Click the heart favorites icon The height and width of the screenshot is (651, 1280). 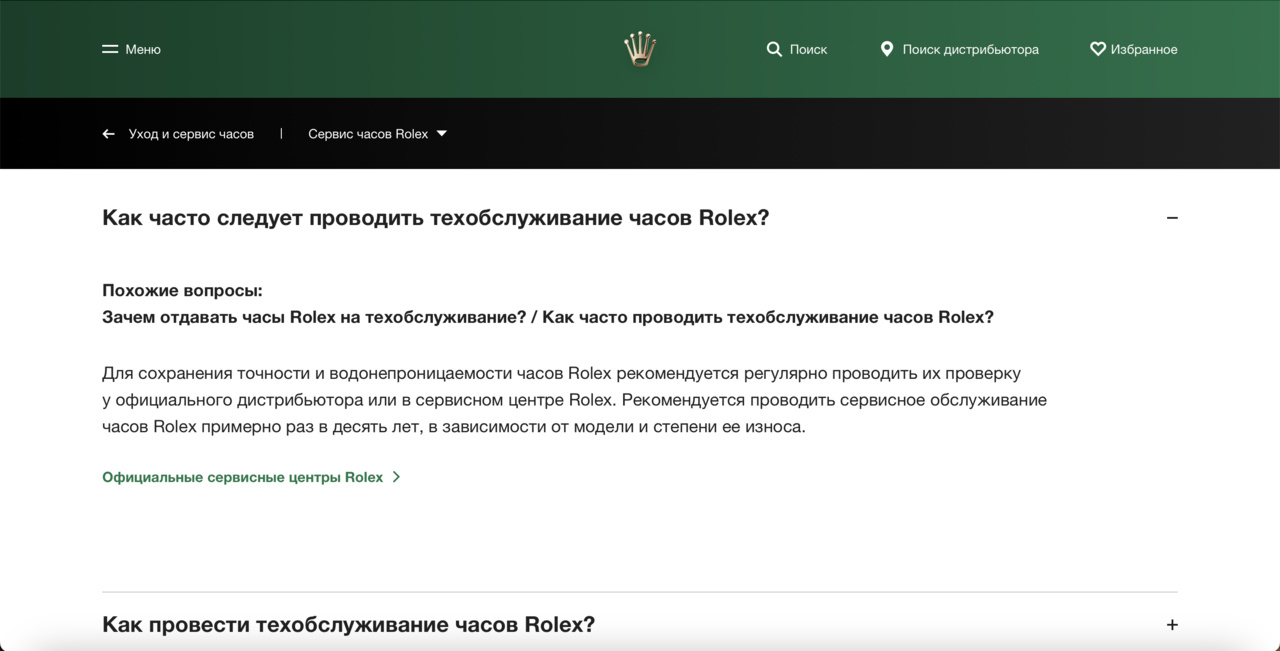1097,49
